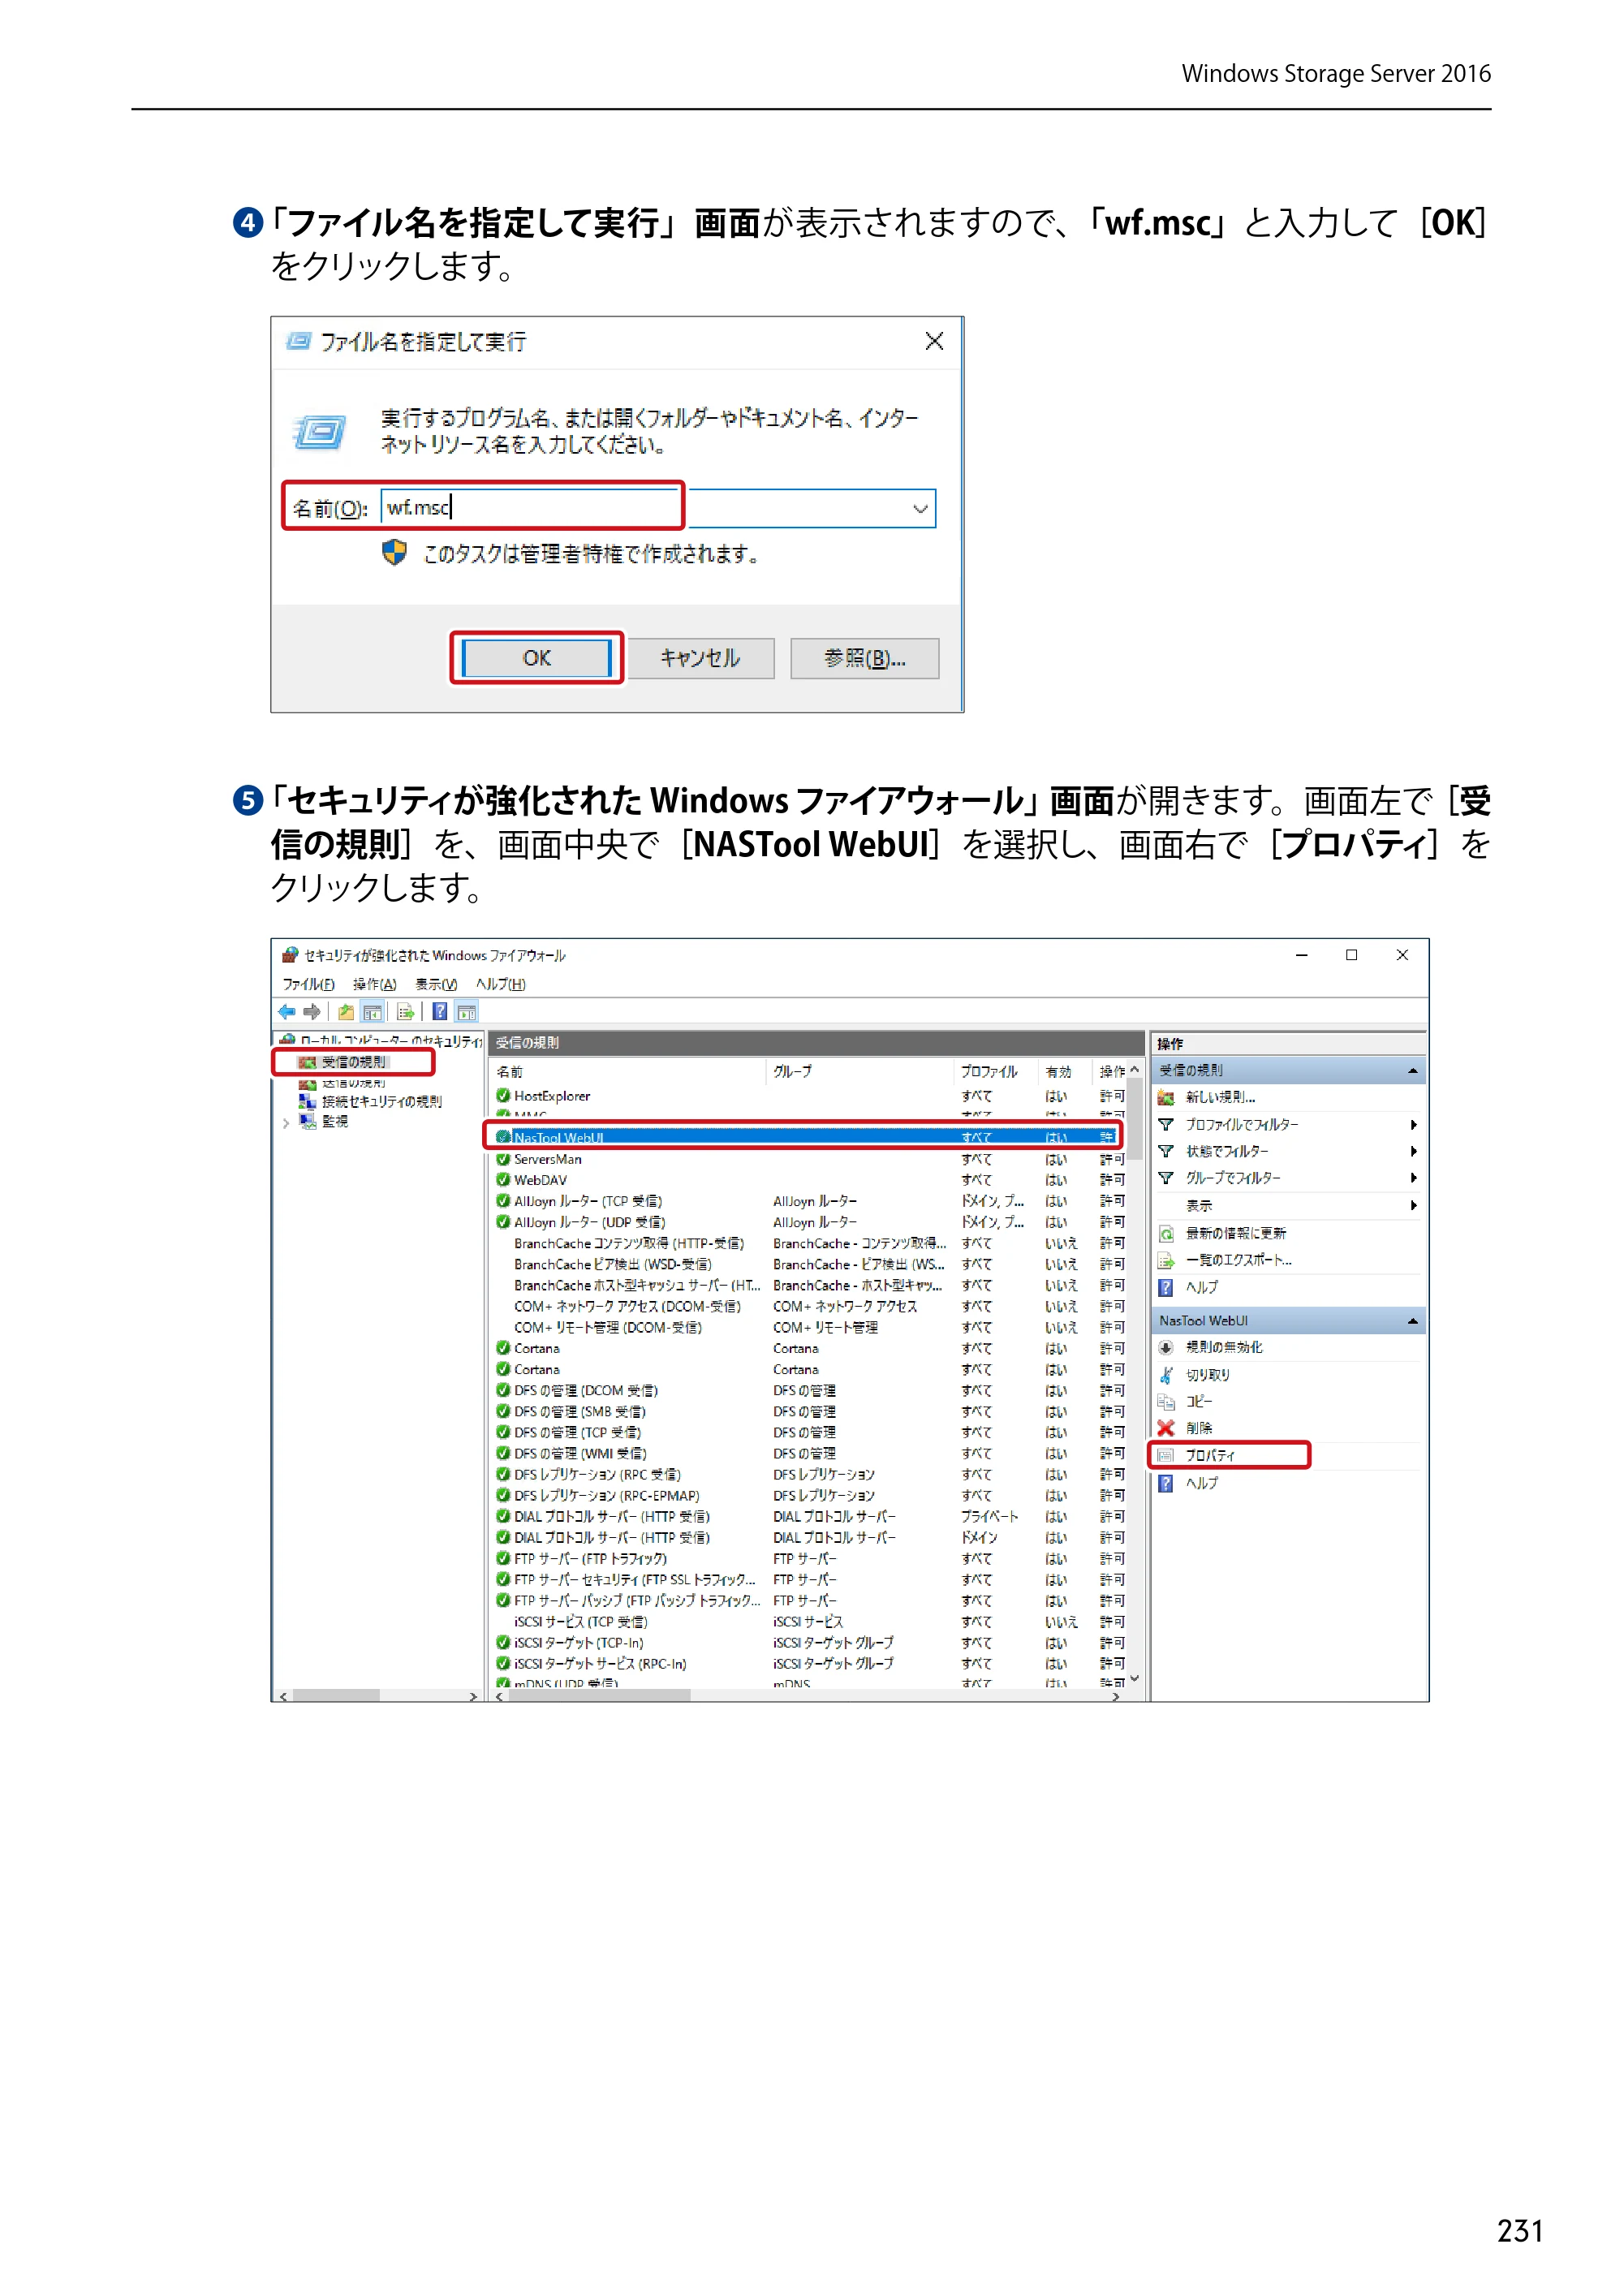Open the ヘルプ(H) menu
This screenshot has width=1624, height=2296.
tap(501, 984)
